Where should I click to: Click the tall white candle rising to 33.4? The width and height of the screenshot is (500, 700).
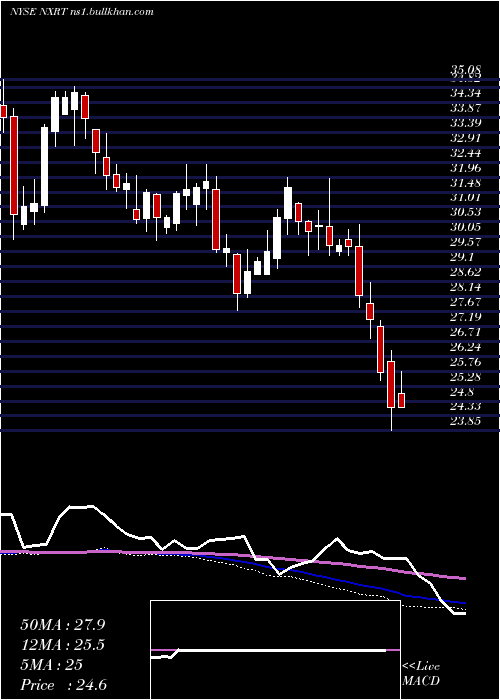(x=45, y=167)
